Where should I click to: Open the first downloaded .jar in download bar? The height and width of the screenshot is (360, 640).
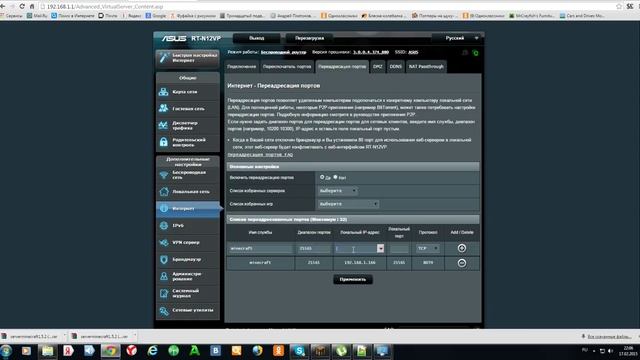33,336
